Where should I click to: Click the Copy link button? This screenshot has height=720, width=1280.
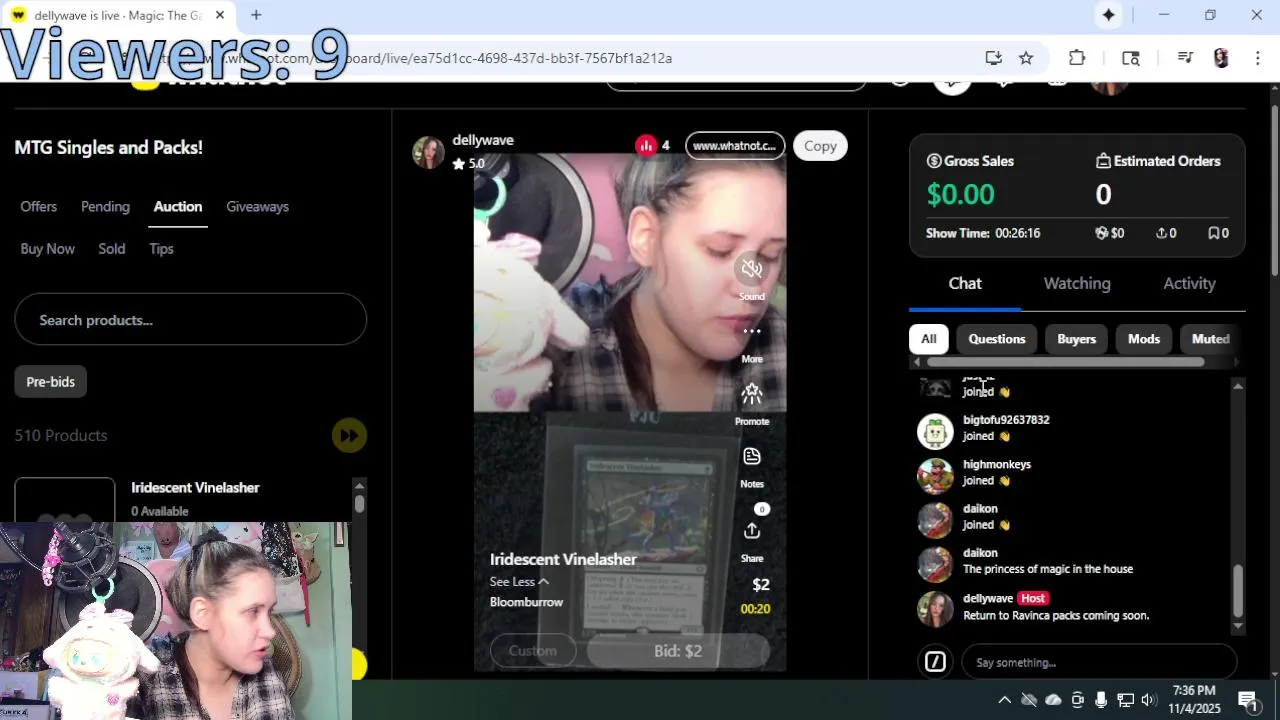click(x=820, y=146)
